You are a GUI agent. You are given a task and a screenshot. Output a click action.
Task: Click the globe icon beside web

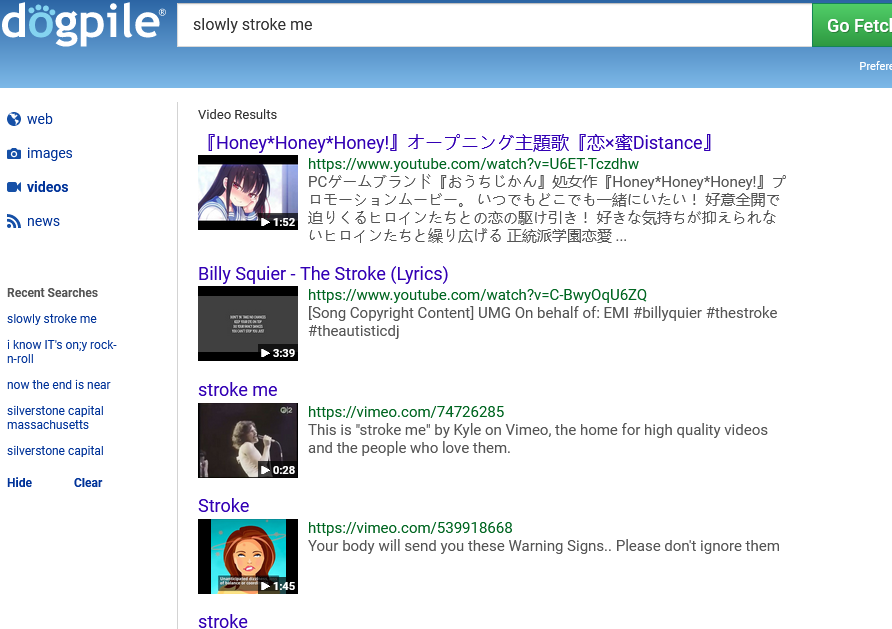tap(14, 119)
